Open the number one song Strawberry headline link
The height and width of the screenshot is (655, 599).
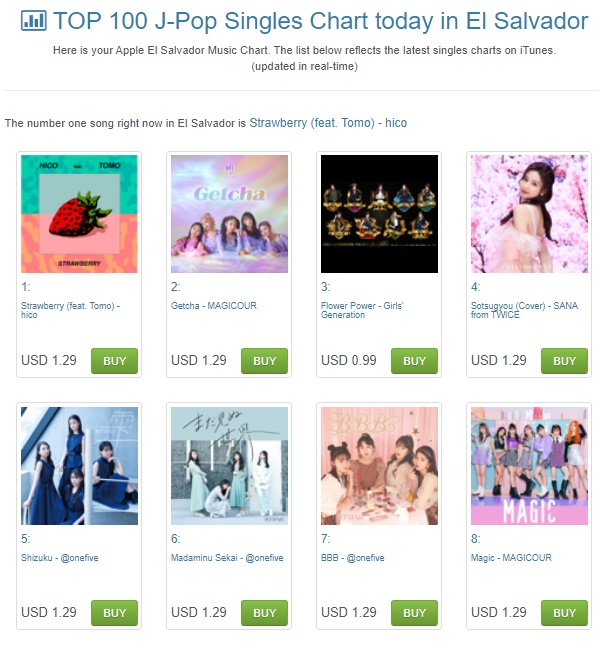[x=328, y=123]
